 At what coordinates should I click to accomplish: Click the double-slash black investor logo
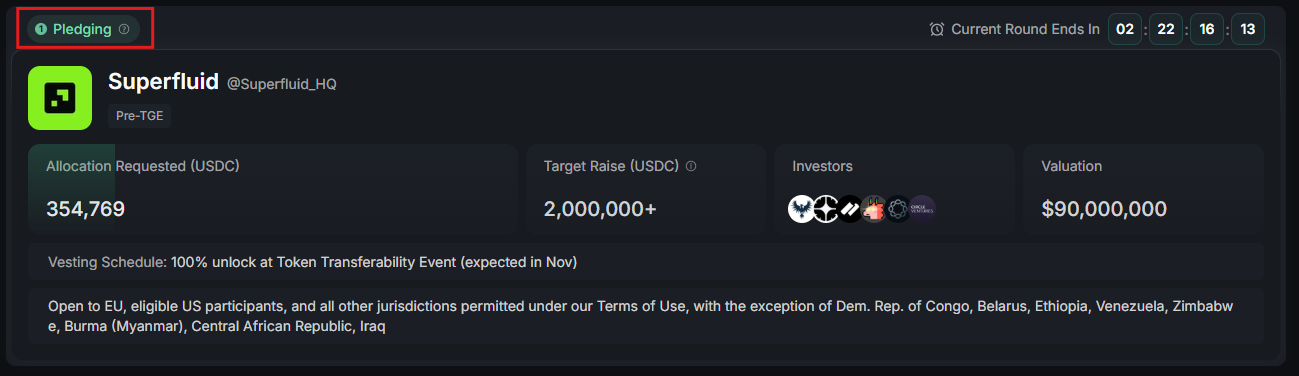coord(850,209)
